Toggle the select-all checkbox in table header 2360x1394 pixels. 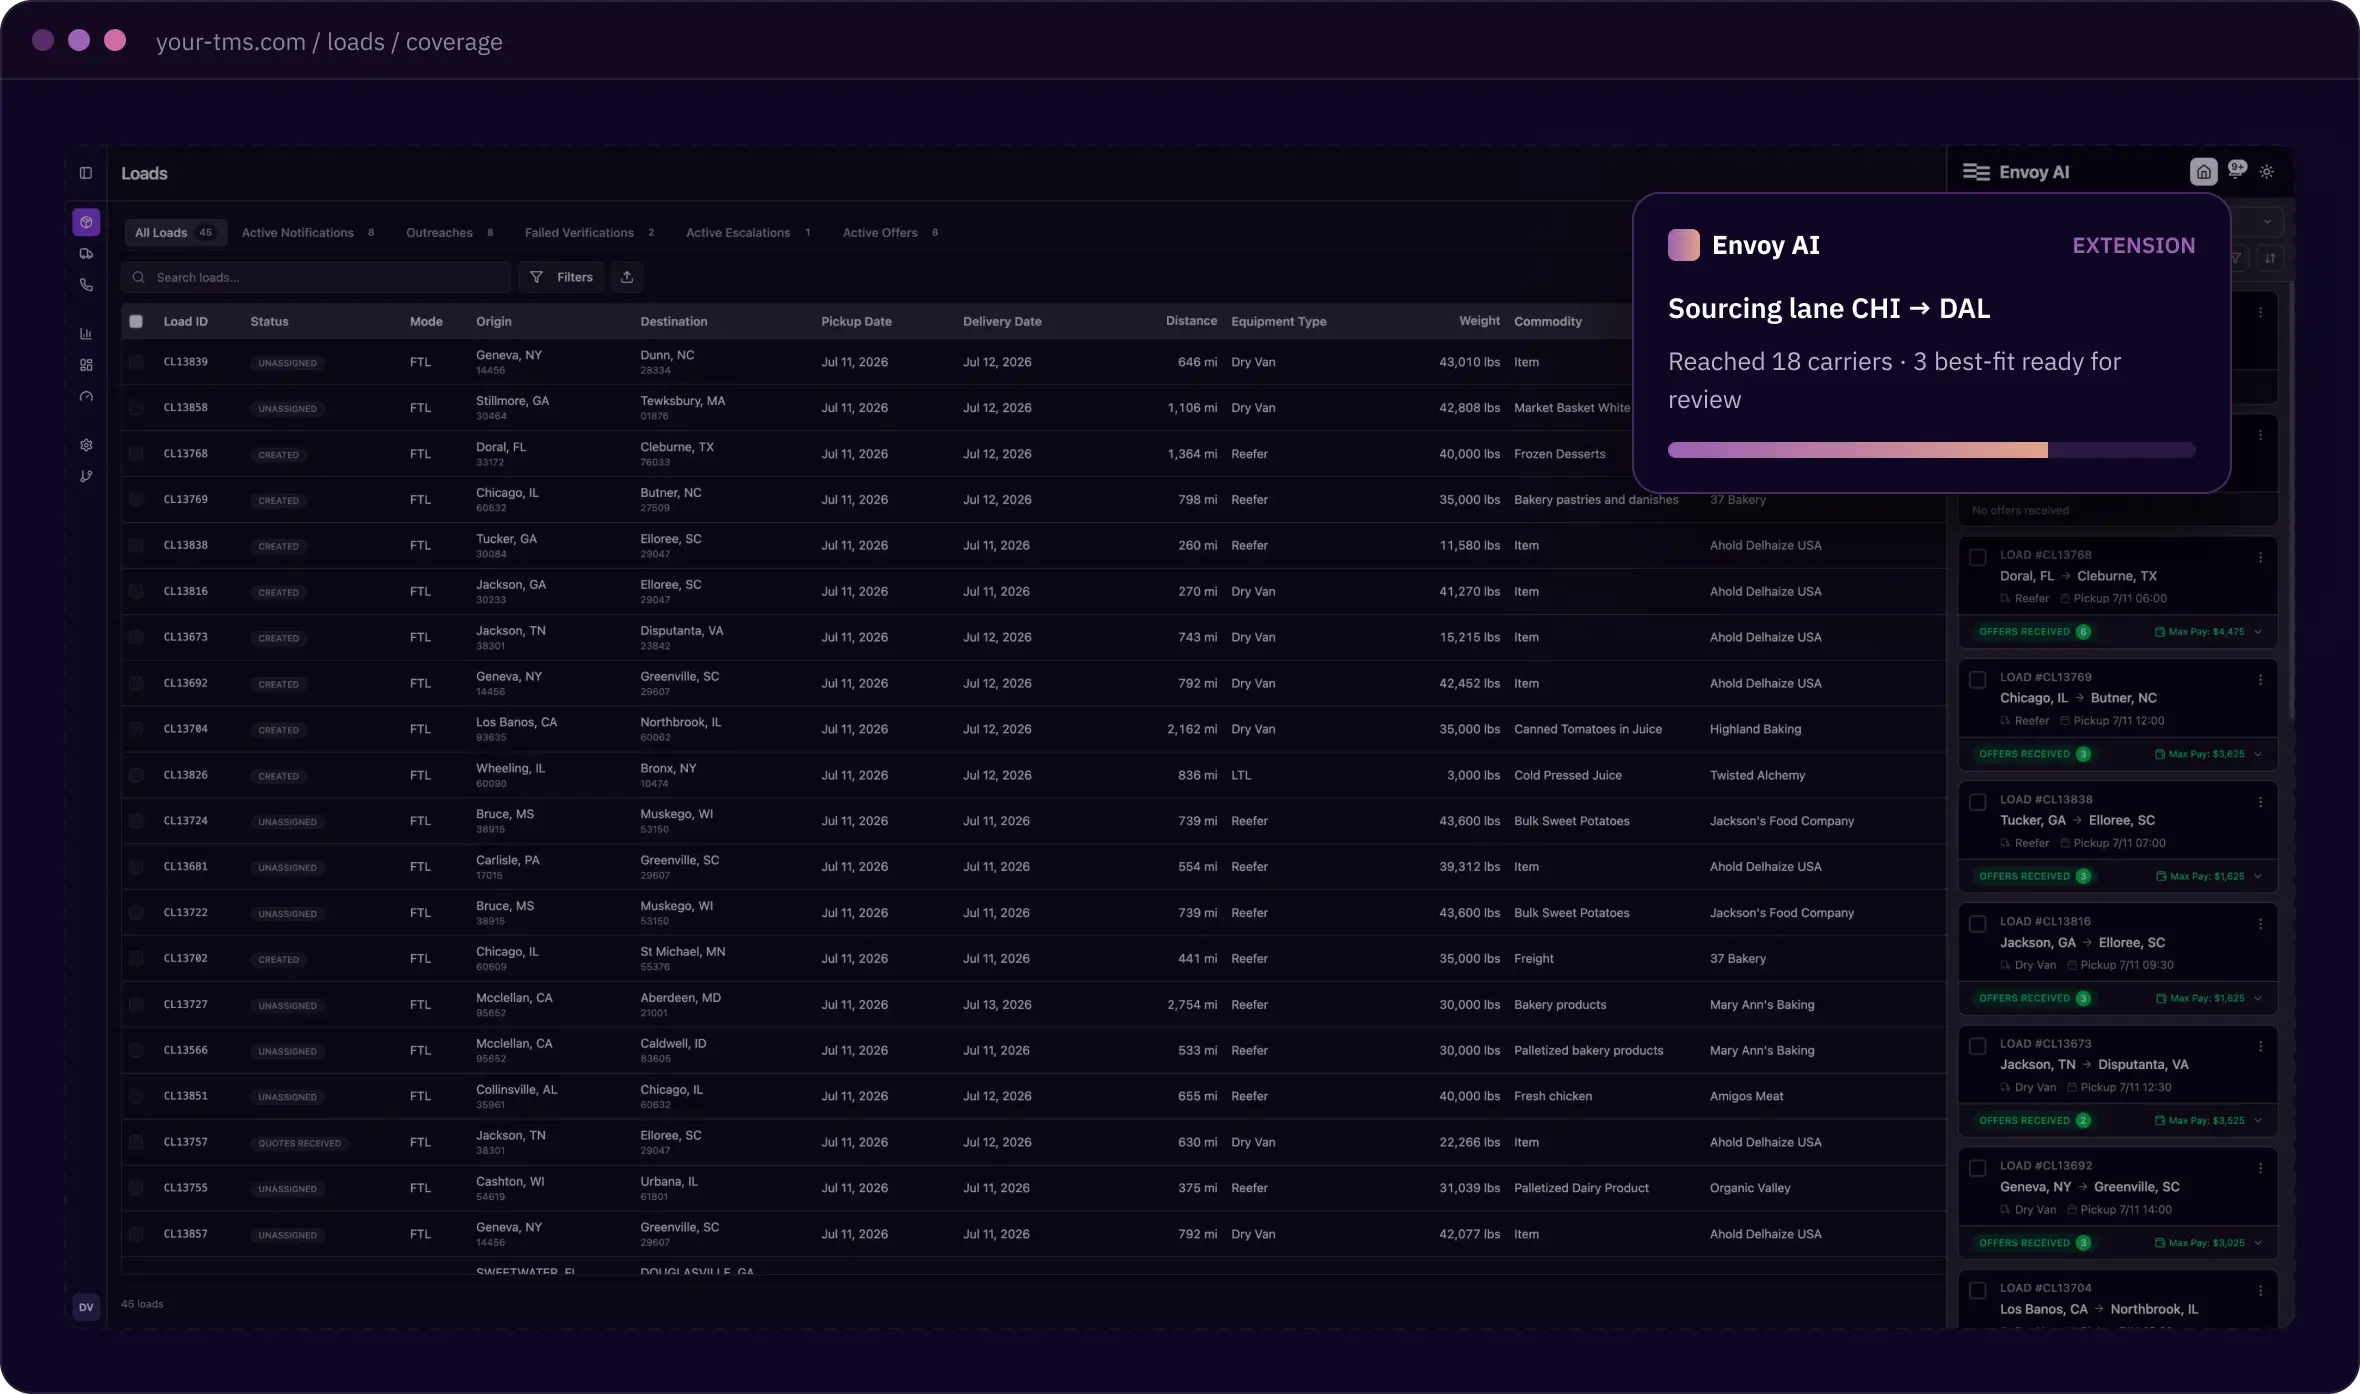coord(136,321)
